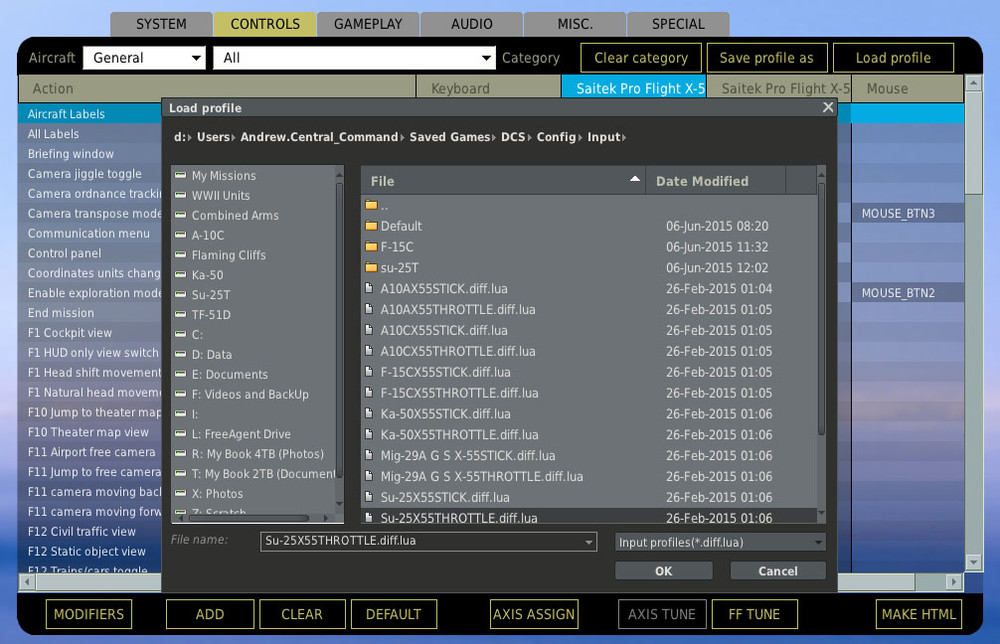Select the A10CX55THROTTLE.diff.lua file
Image resolution: width=1000 pixels, height=644 pixels.
589,351
